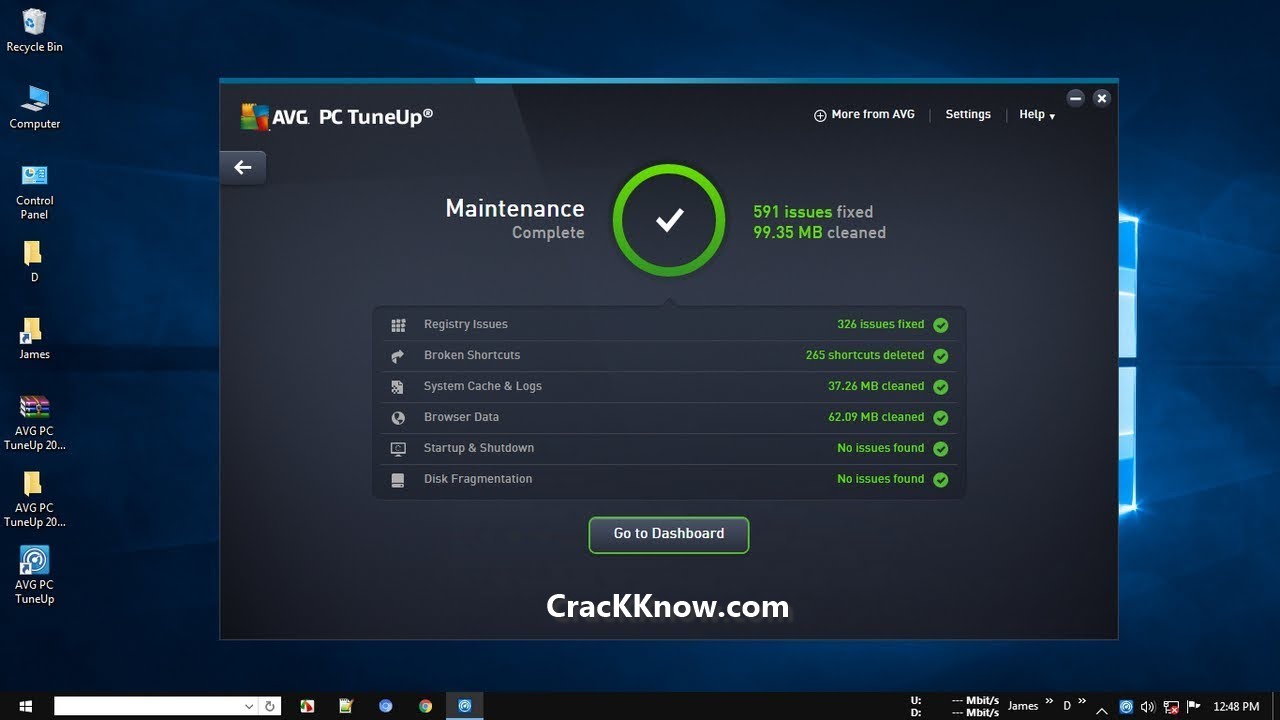Open the Google Chrome taskbar icon

coord(425,706)
